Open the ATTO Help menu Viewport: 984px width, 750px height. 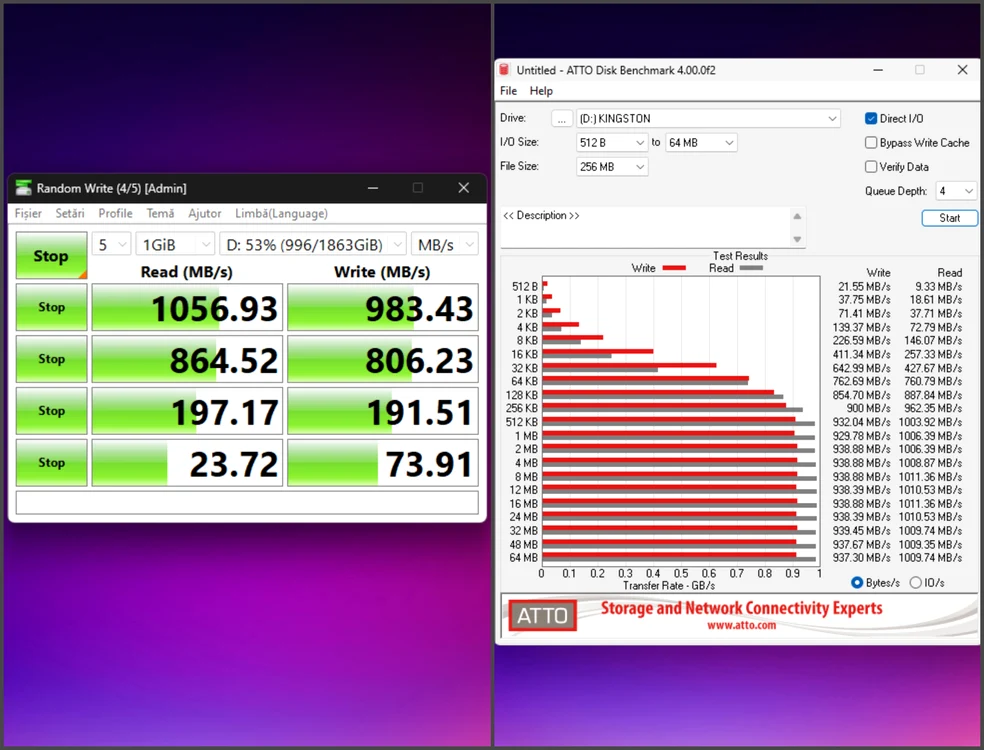pos(541,91)
